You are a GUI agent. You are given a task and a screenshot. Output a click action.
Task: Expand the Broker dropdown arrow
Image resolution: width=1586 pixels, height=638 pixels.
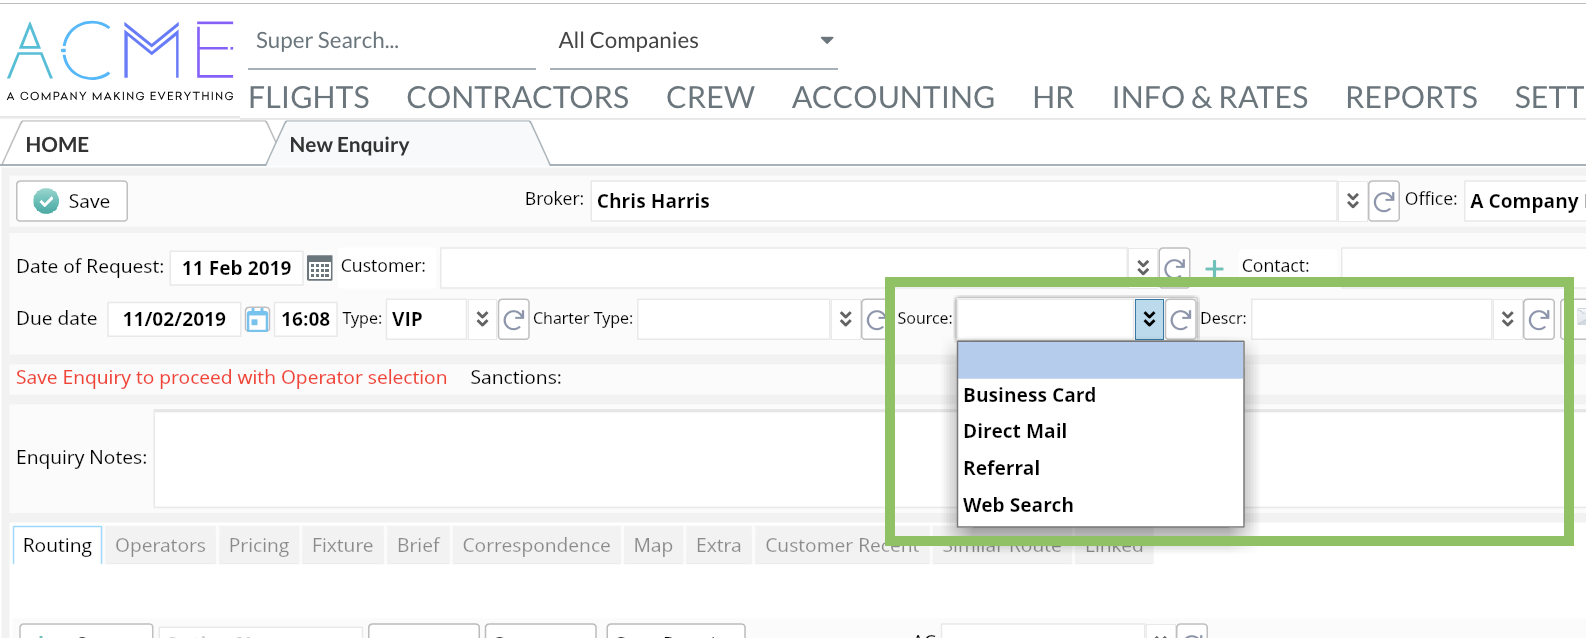click(x=1352, y=201)
